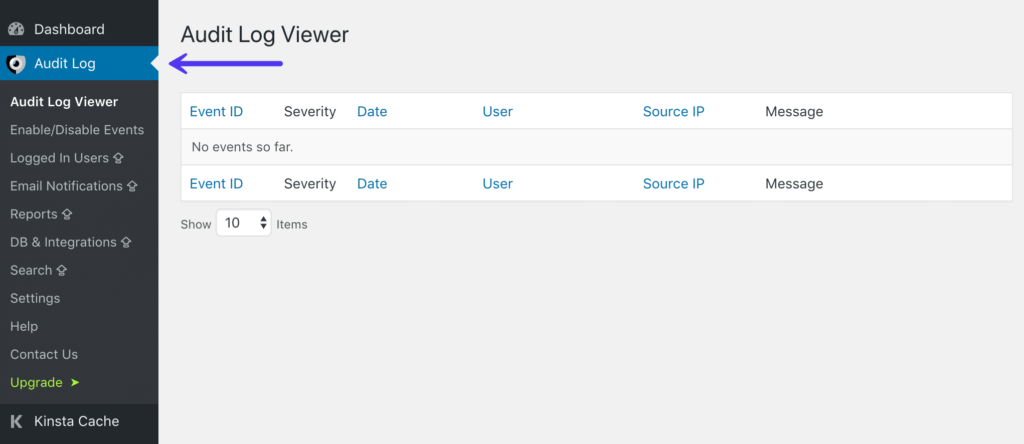Screen dimensions: 1024x444
Task: Sort by Date in bottom footer row
Action: tap(372, 183)
